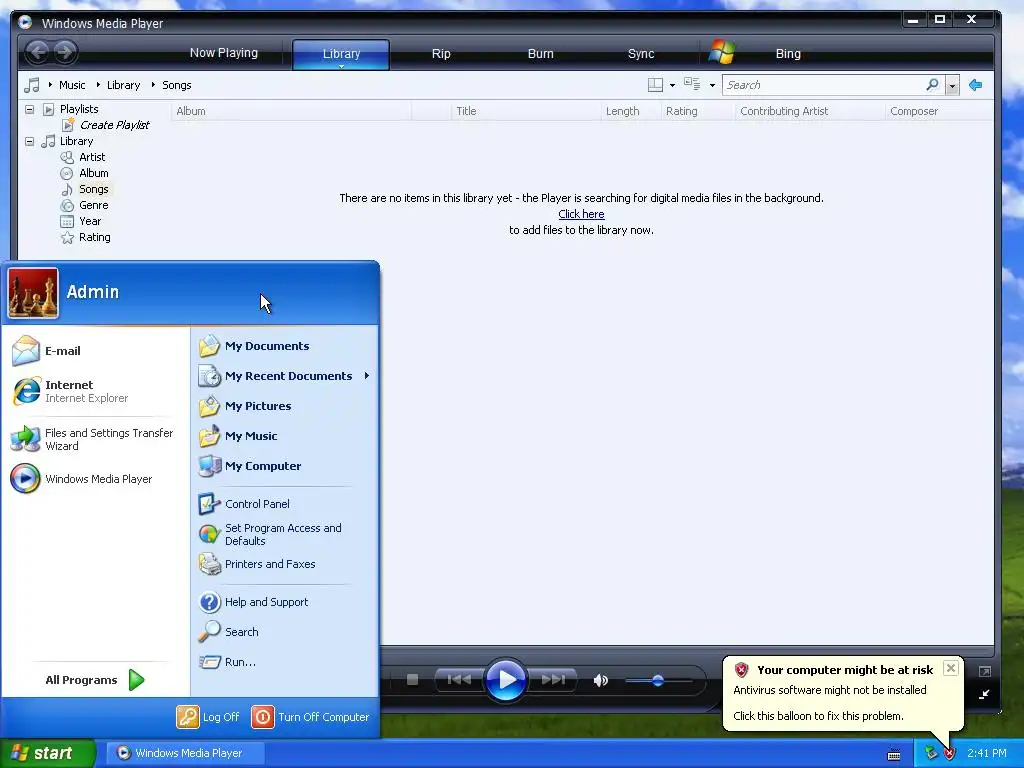Open Help and Support
The width and height of the screenshot is (1024, 768).
(x=285, y=602)
